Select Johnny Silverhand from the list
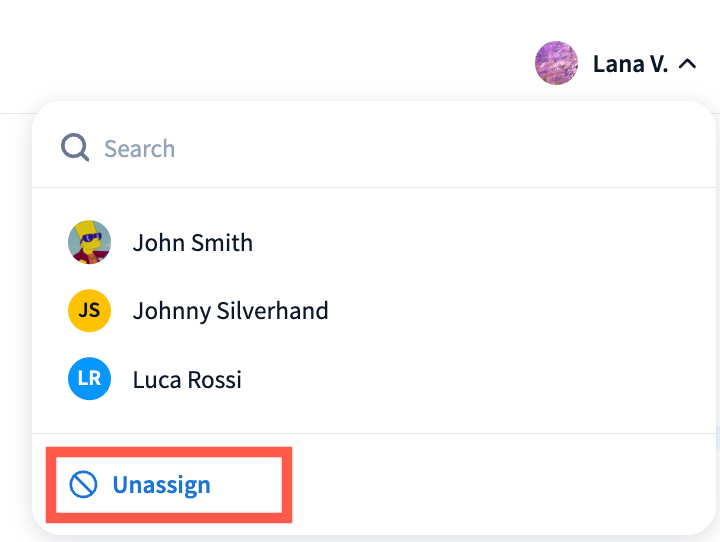 tap(230, 311)
